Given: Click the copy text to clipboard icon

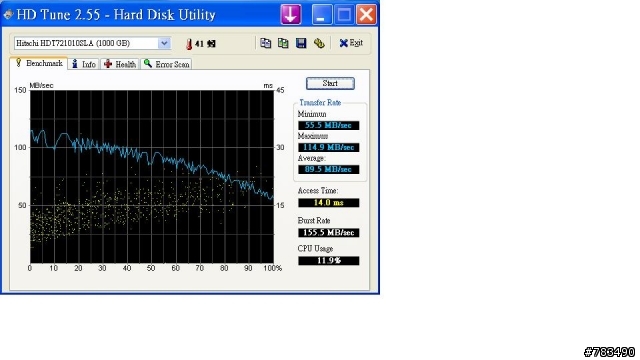Looking at the screenshot, I should [x=265, y=43].
